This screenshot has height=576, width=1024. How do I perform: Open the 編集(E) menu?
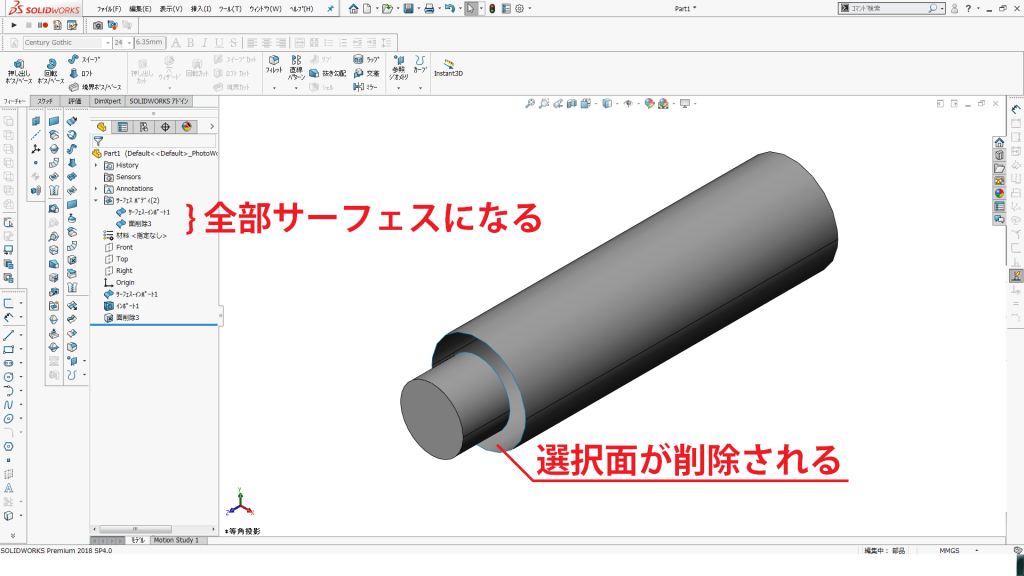pos(140,9)
